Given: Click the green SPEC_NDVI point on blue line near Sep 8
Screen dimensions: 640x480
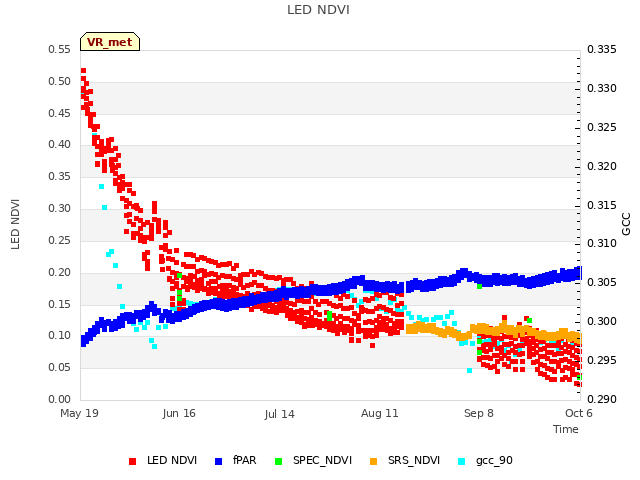Looking at the screenshot, I should (480, 286).
